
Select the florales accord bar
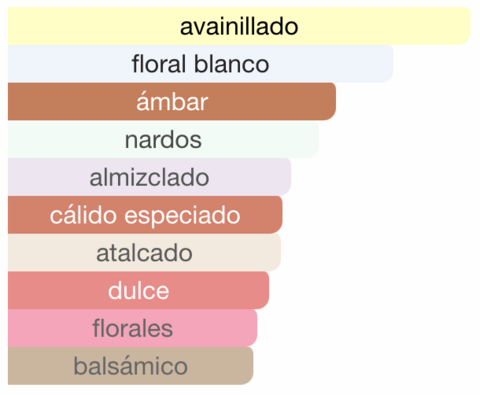click(132, 328)
